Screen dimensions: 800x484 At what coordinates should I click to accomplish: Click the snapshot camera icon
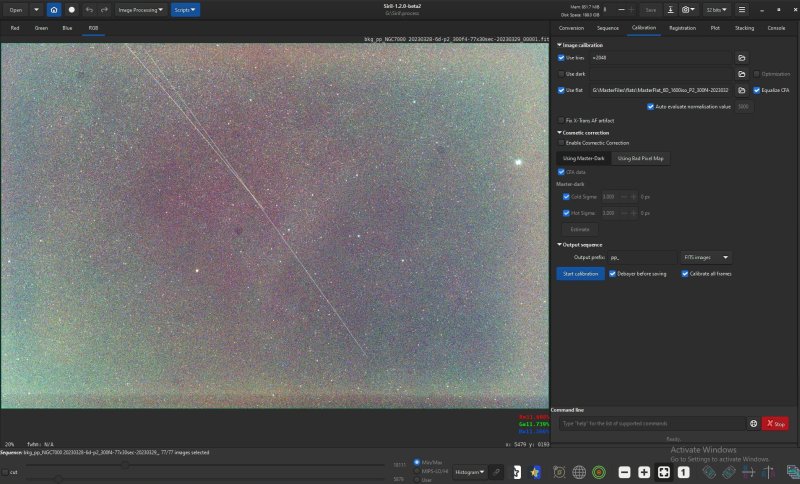tap(688, 10)
